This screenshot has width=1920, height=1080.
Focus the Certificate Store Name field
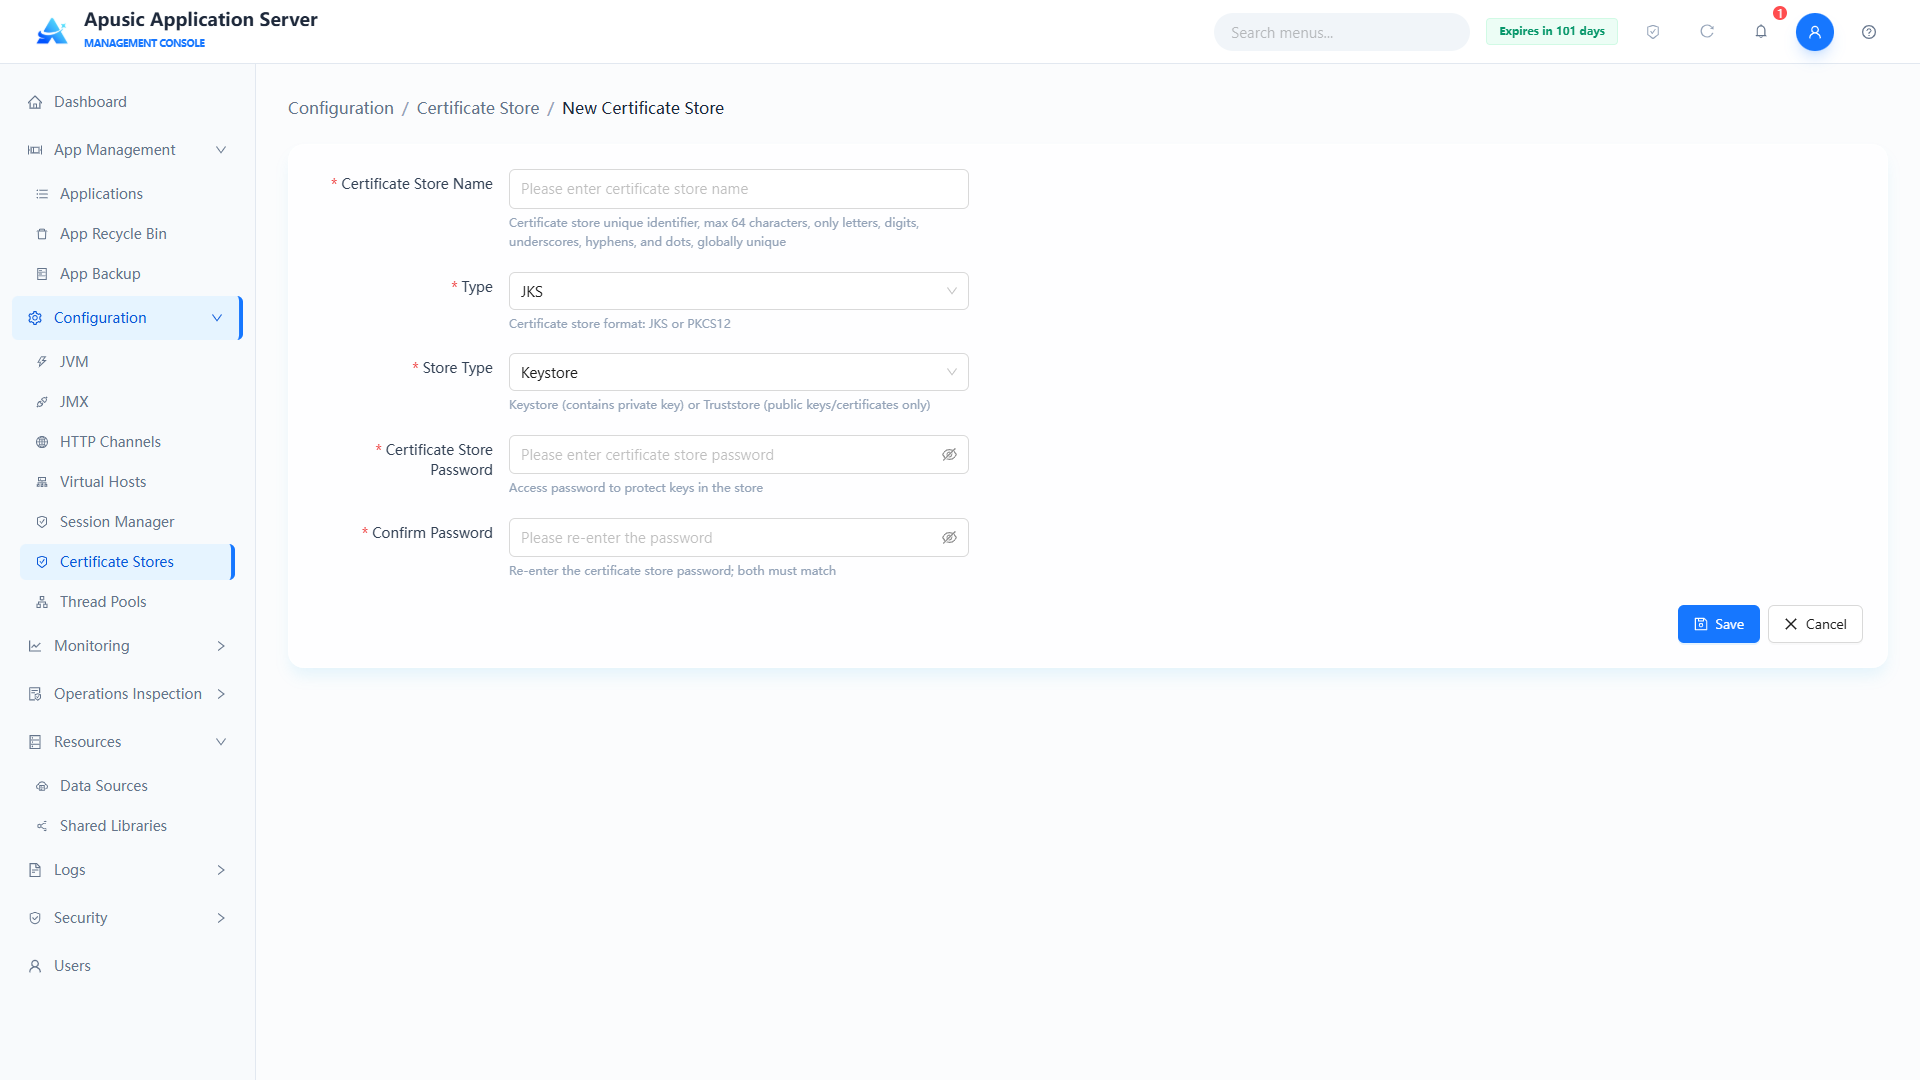(x=738, y=189)
